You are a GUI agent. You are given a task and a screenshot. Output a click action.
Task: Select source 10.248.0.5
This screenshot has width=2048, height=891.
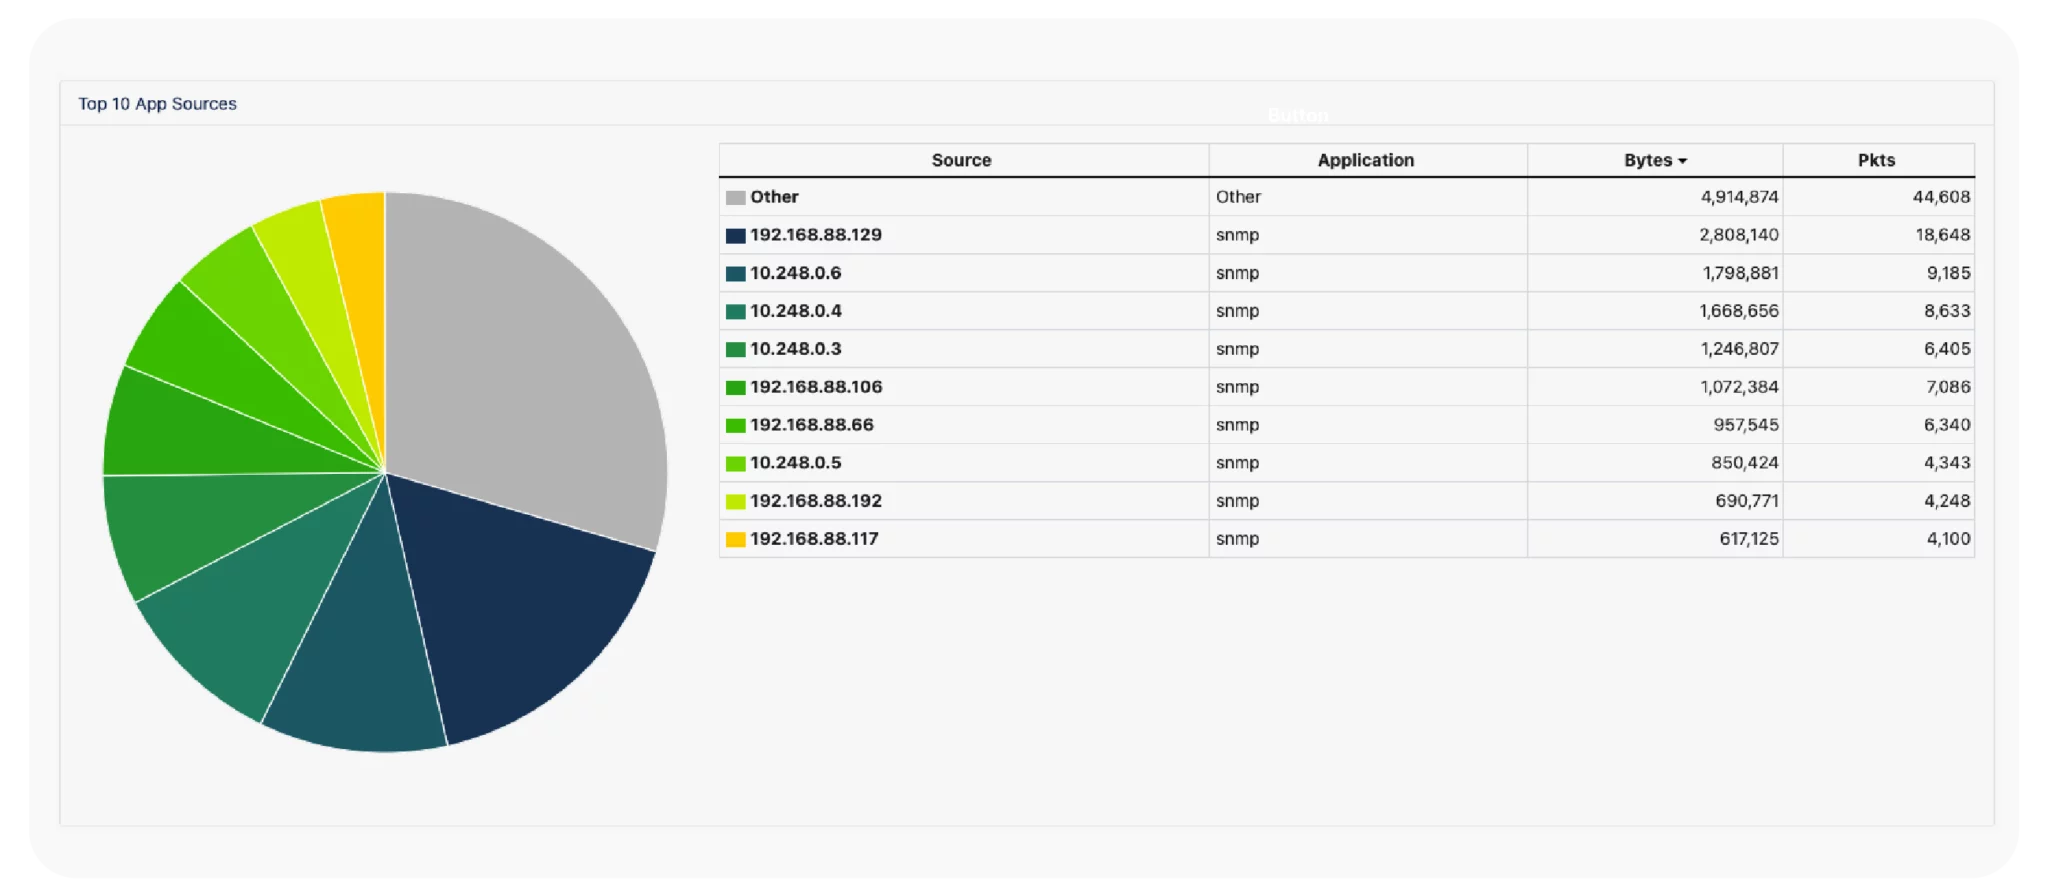coord(796,463)
